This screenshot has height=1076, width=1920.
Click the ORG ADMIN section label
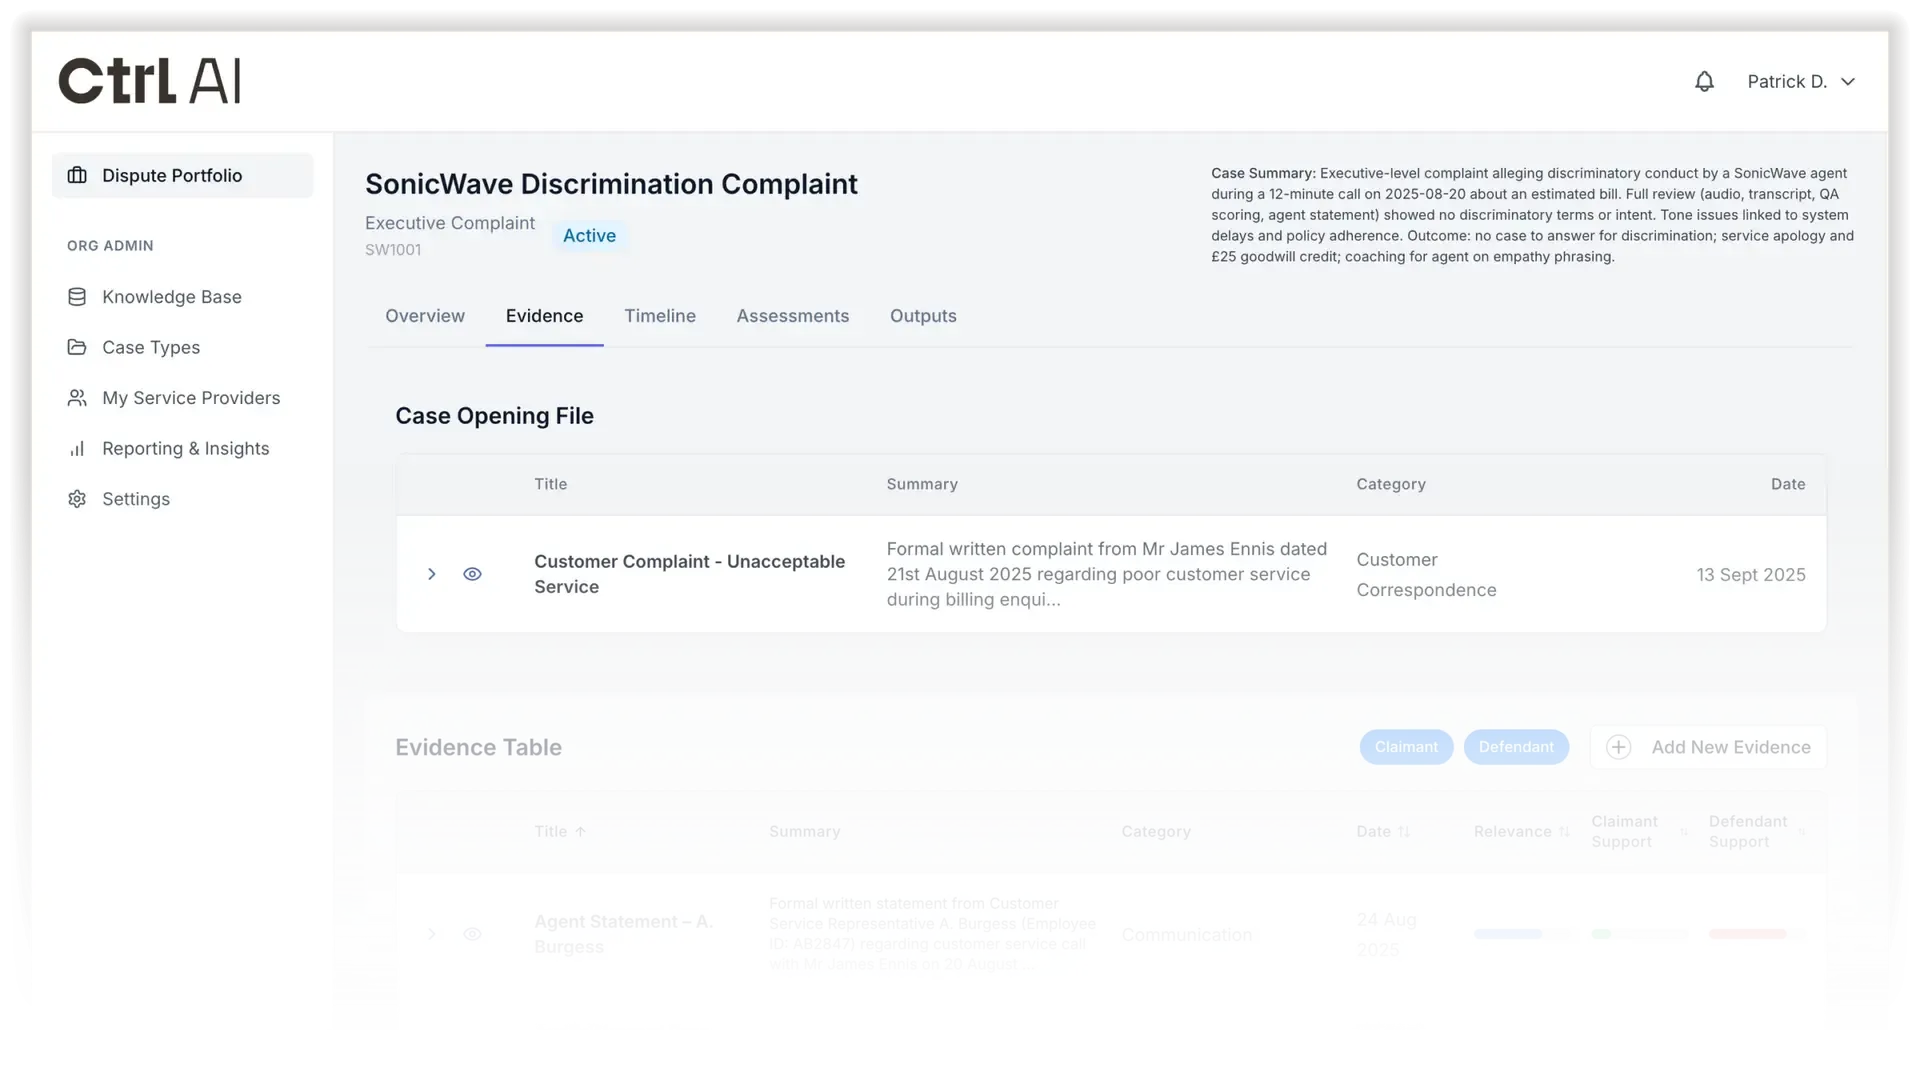pos(110,246)
